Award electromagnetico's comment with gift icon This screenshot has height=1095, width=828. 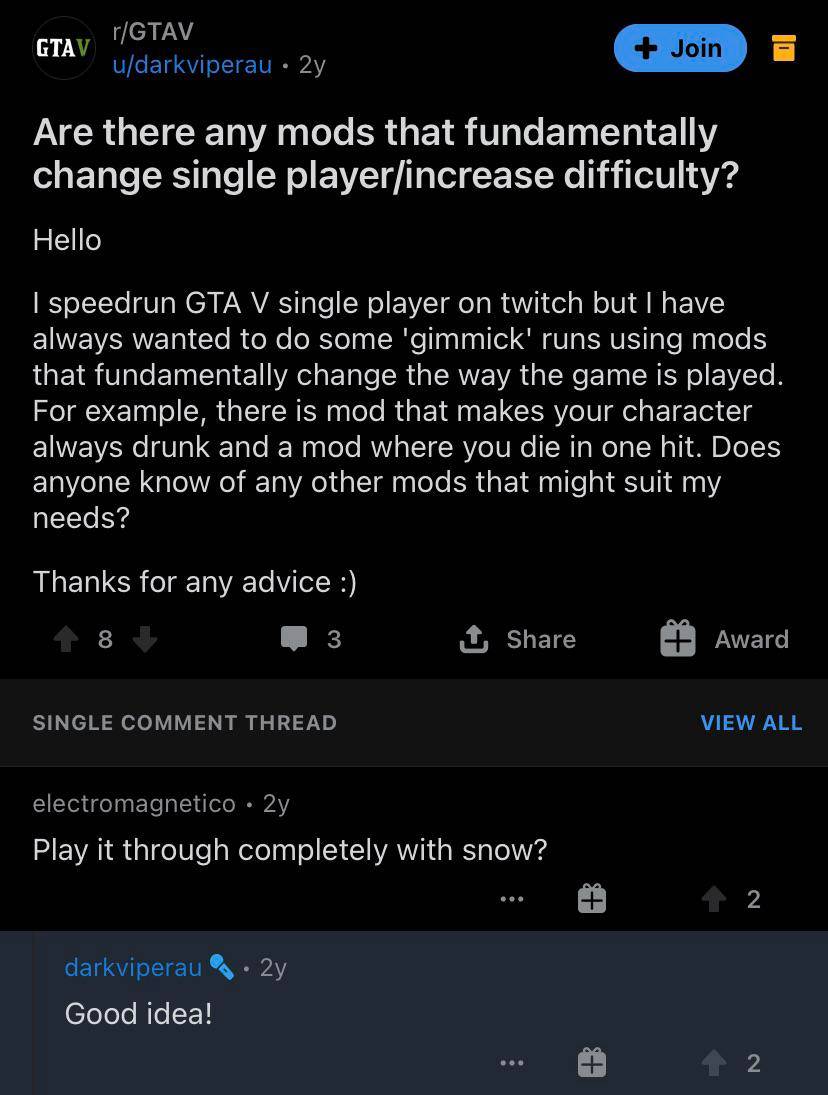[592, 899]
